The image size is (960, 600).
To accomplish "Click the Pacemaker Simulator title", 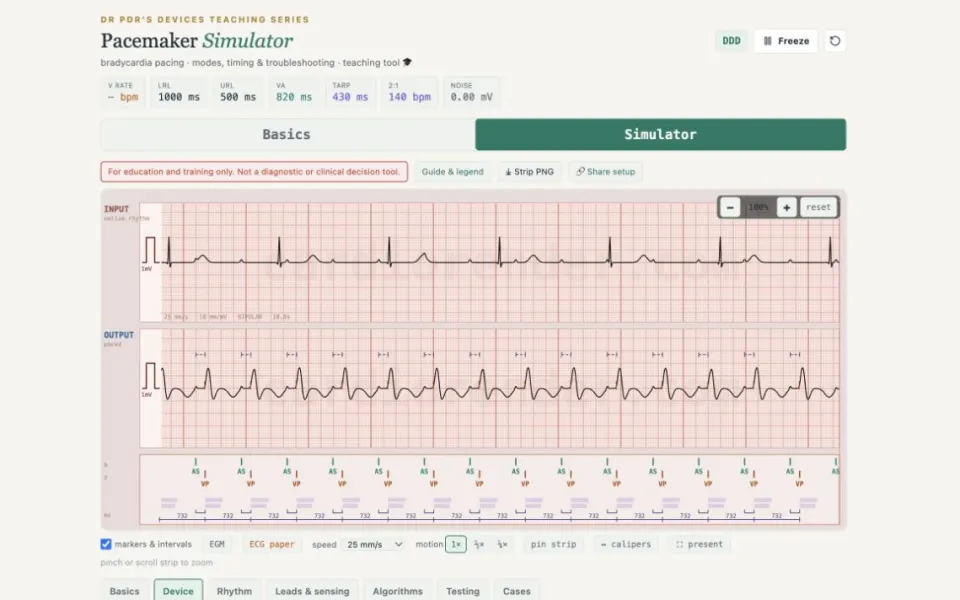I will (197, 41).
